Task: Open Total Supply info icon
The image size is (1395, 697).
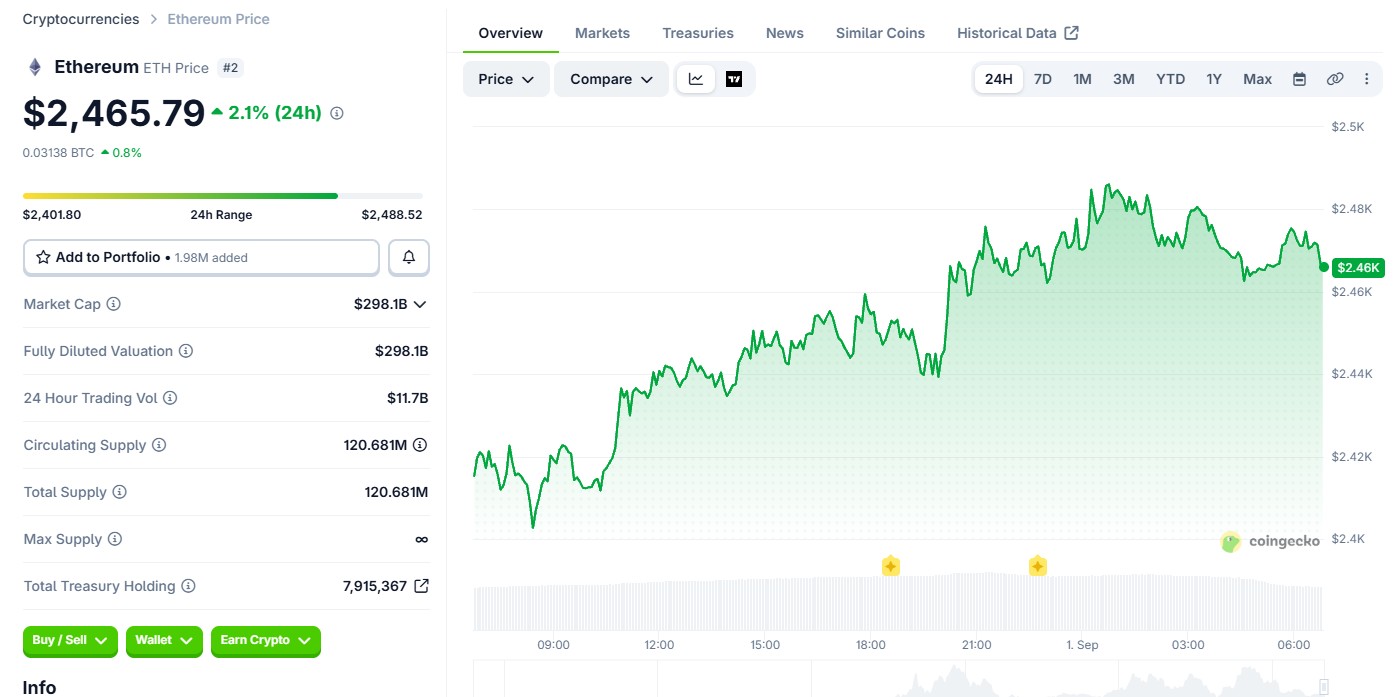Action: coord(120,492)
